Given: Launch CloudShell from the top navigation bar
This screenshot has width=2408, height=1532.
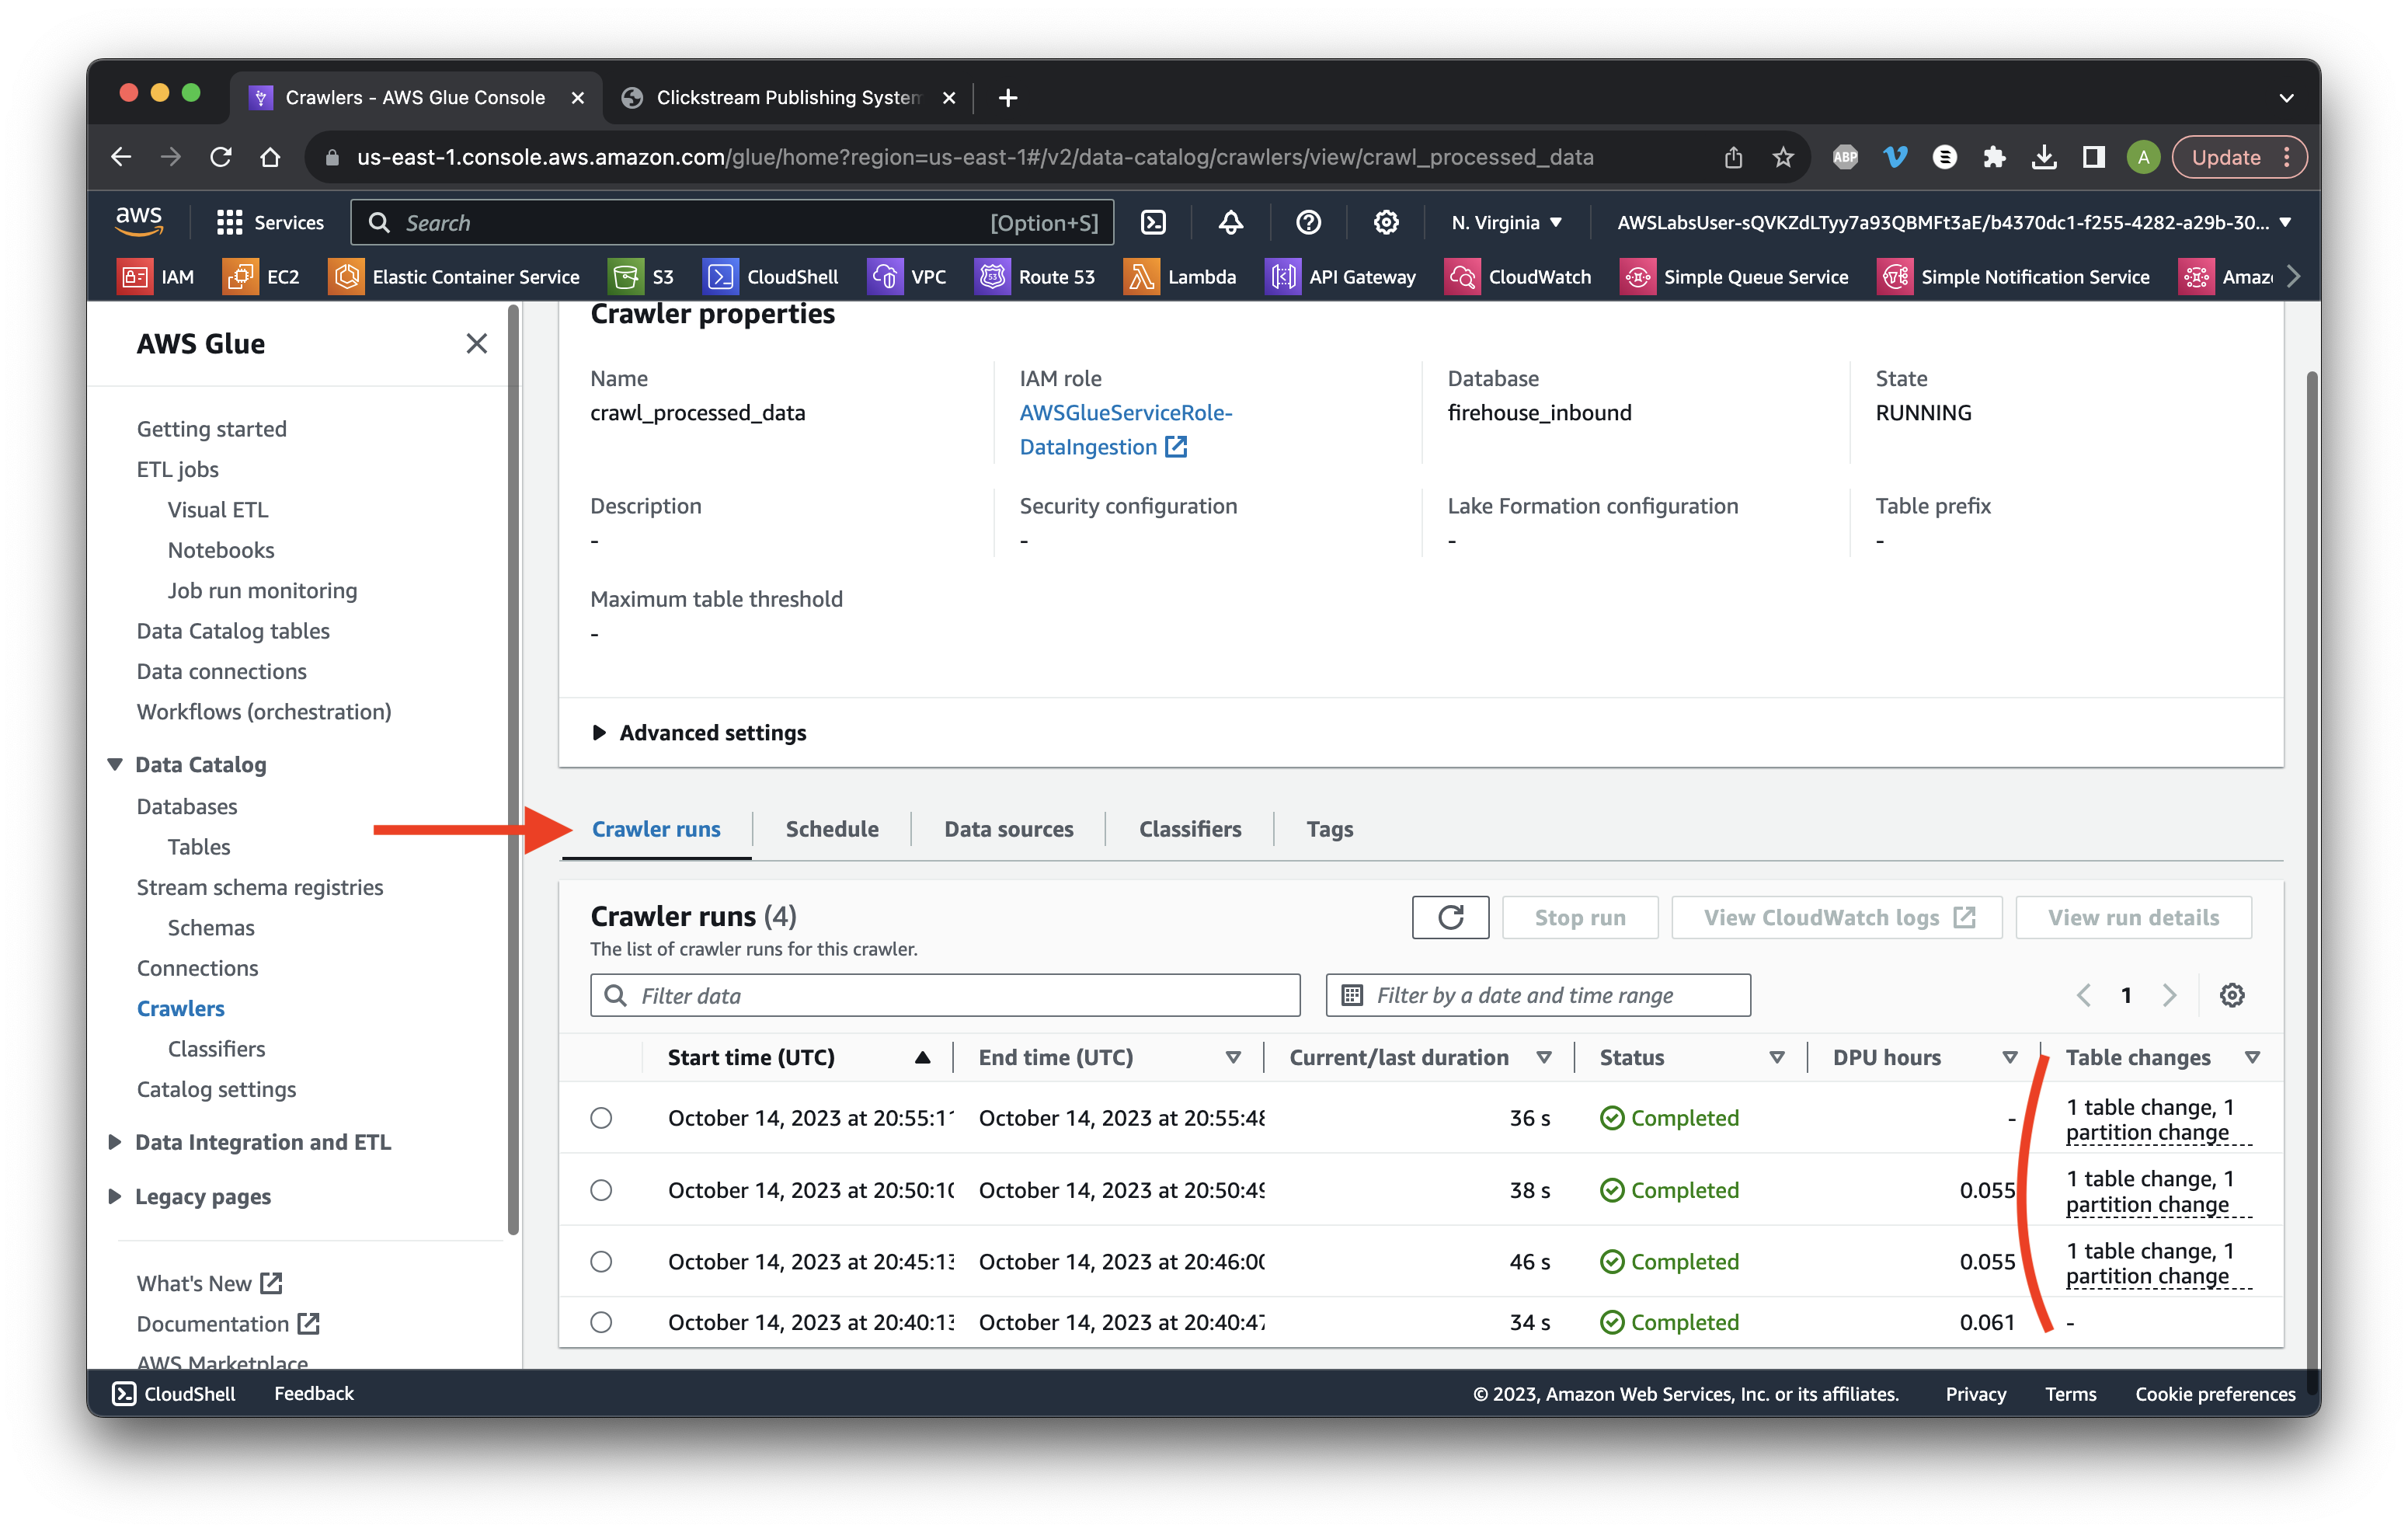Looking at the screenshot, I should 1153,222.
